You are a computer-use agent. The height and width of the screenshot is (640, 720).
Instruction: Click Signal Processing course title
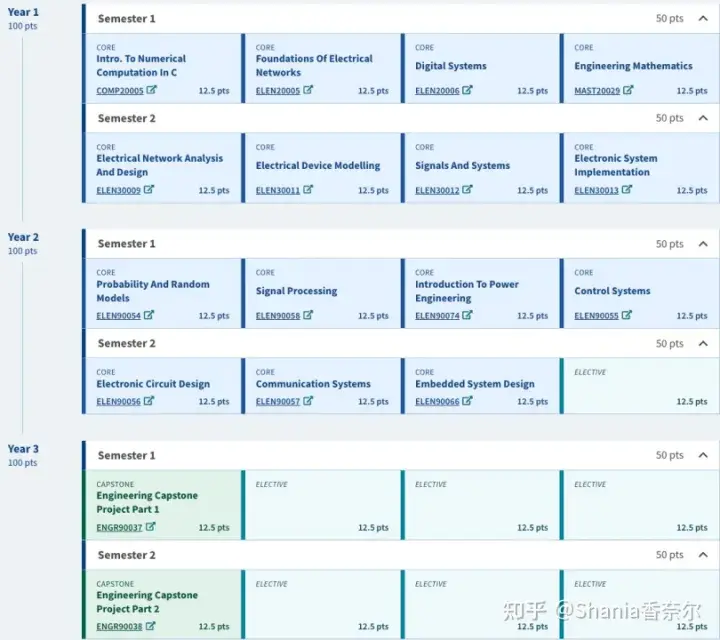296,291
